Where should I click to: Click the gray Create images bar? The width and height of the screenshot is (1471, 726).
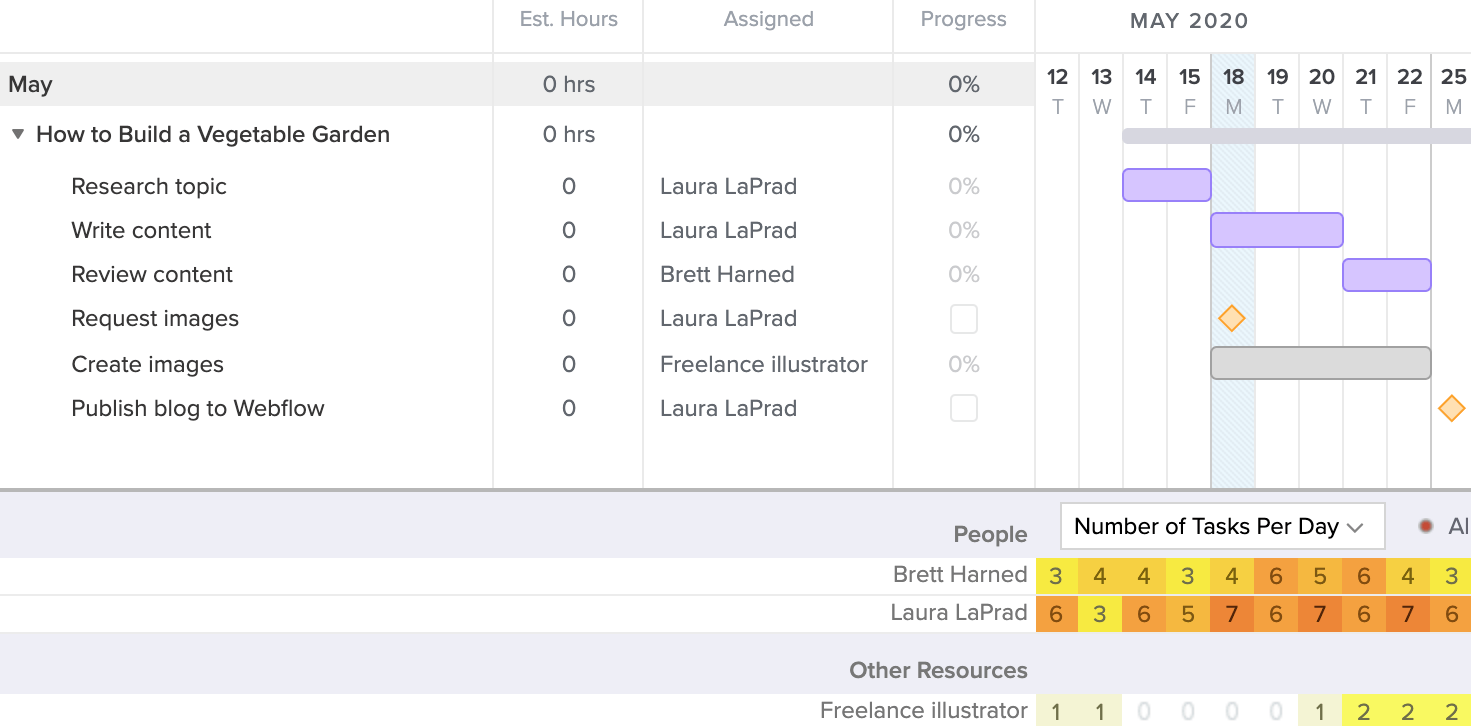coord(1320,362)
